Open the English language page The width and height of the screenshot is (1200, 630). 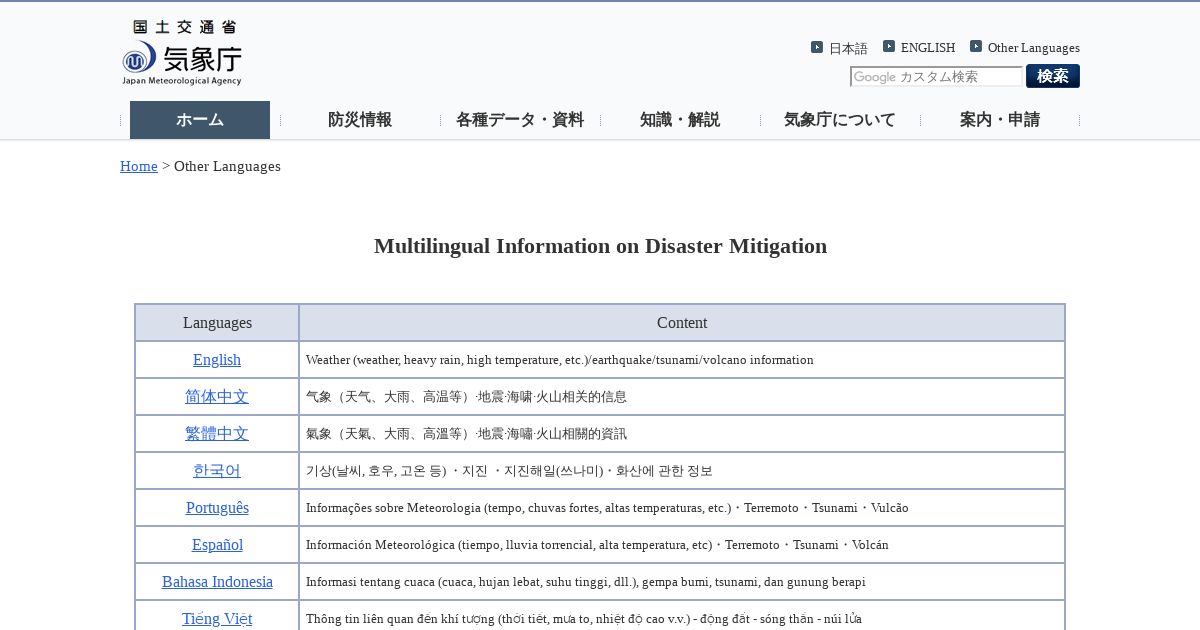click(x=217, y=360)
